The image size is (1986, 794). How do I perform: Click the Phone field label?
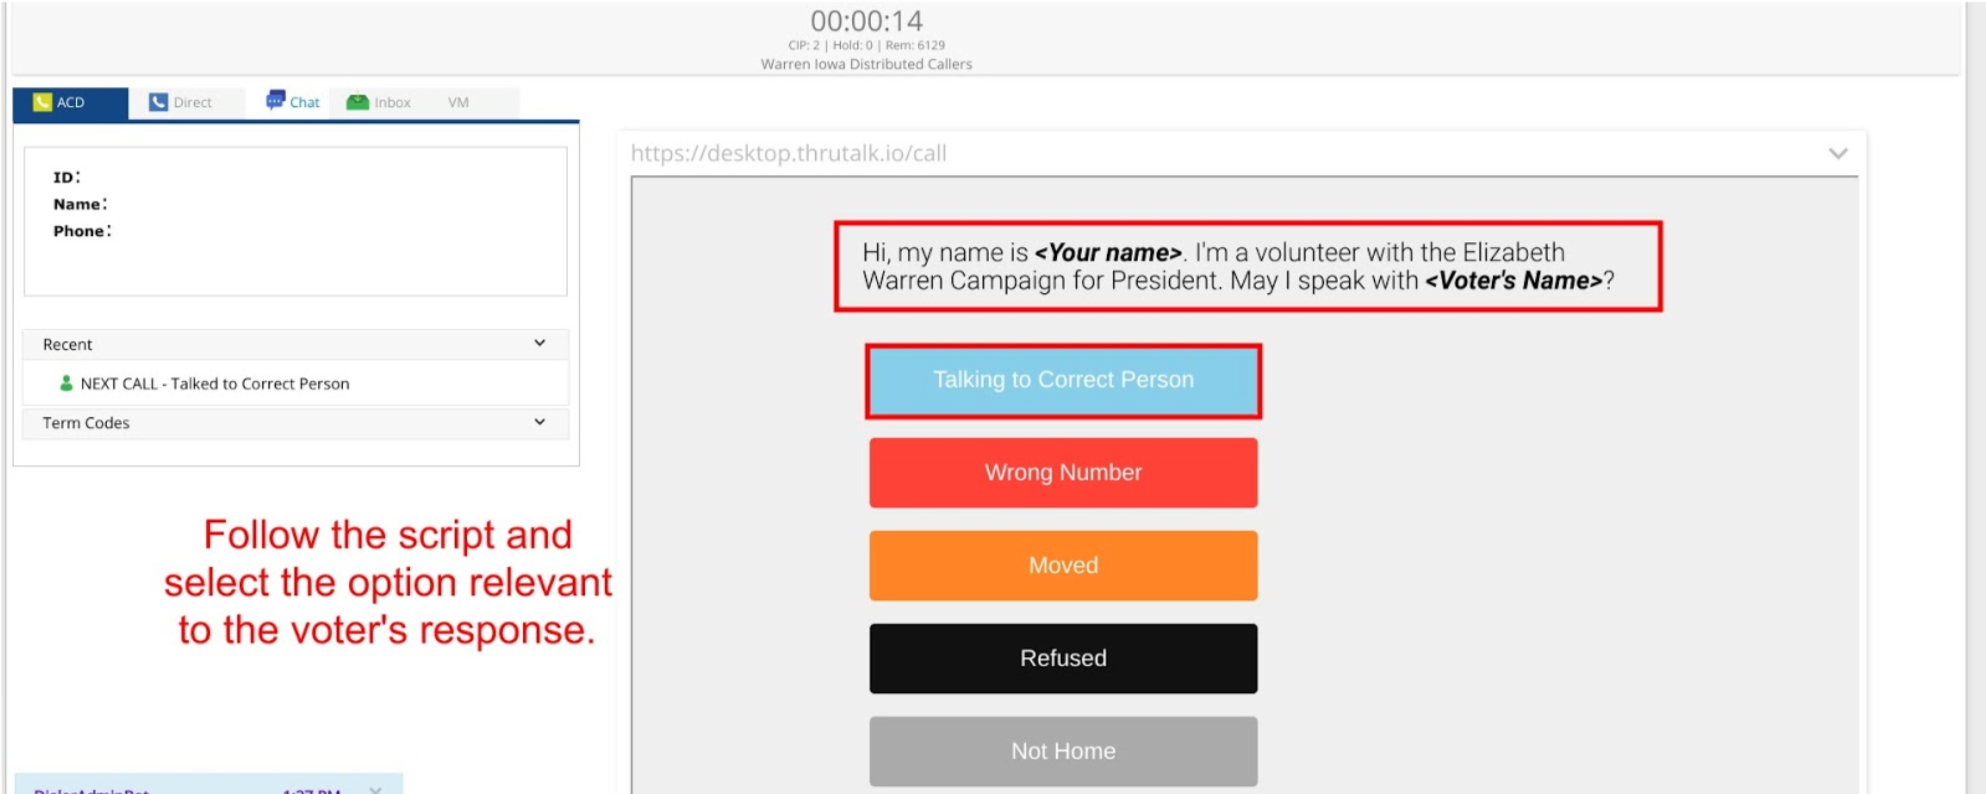82,231
